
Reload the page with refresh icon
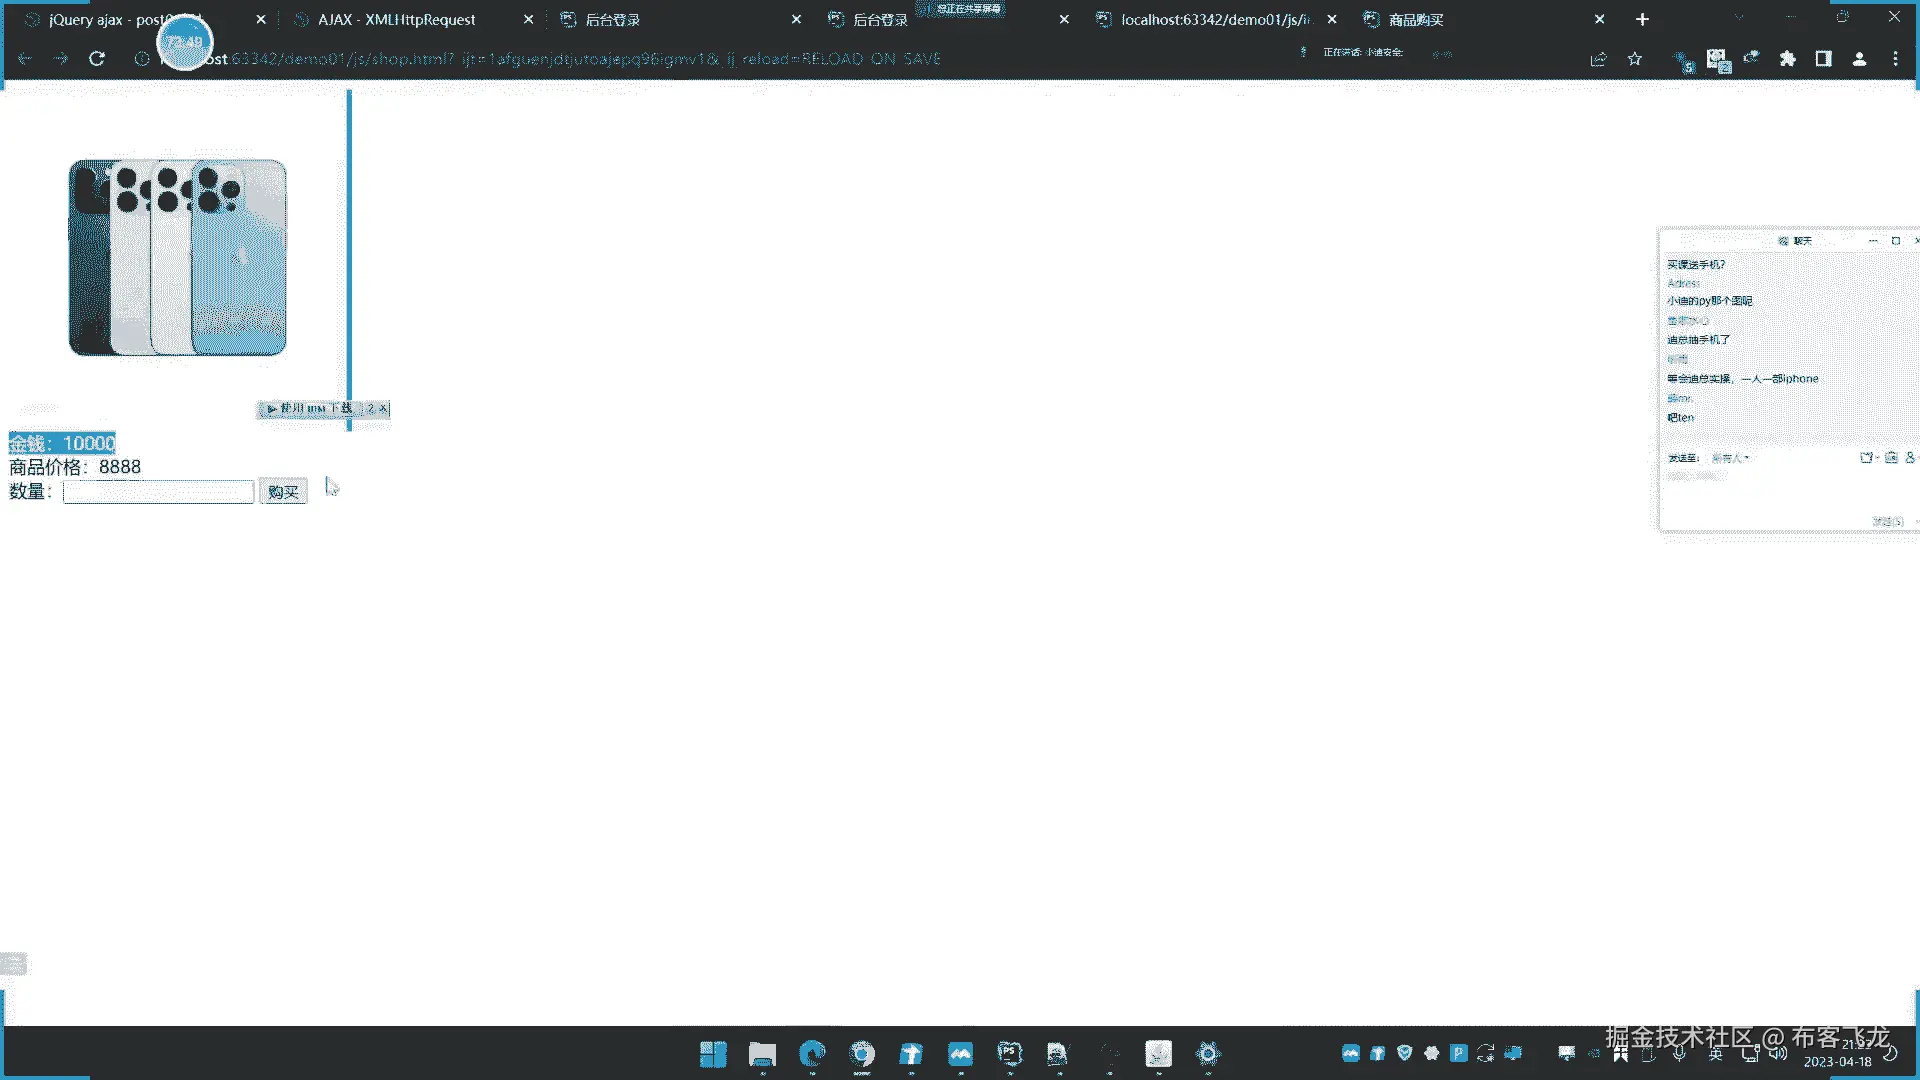(x=97, y=59)
